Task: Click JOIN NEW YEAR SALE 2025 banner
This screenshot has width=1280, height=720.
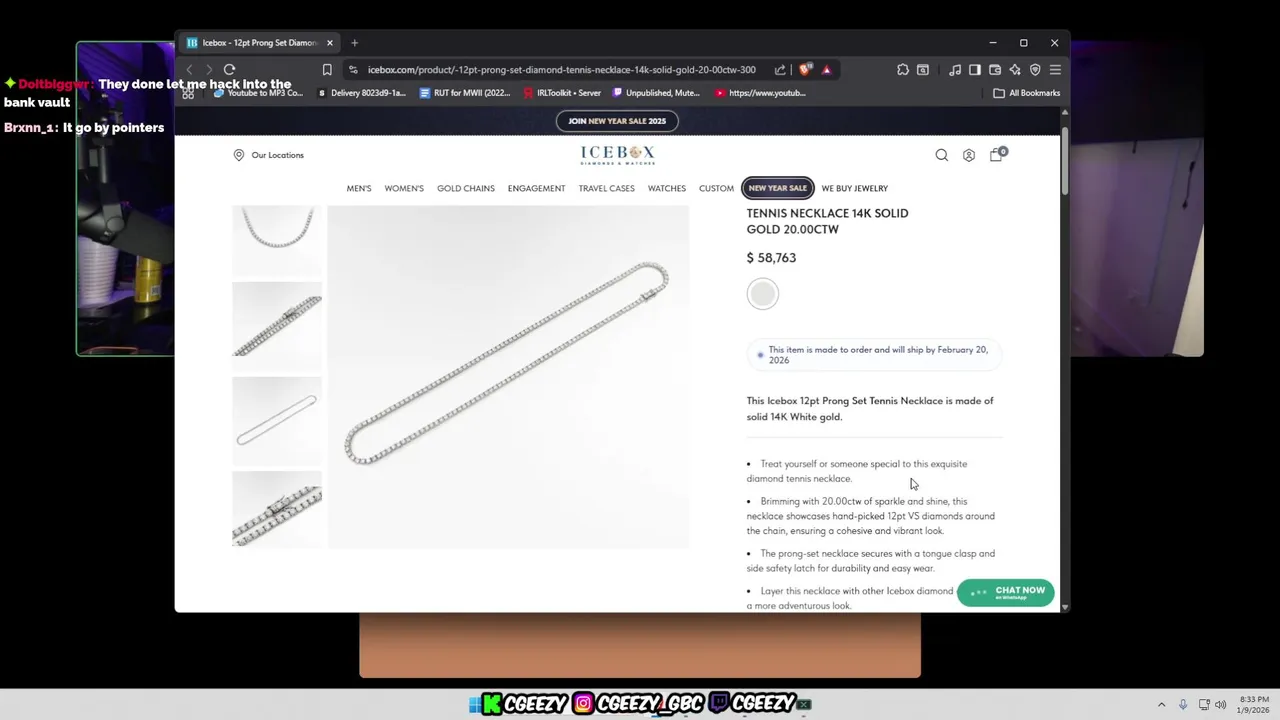Action: (617, 121)
